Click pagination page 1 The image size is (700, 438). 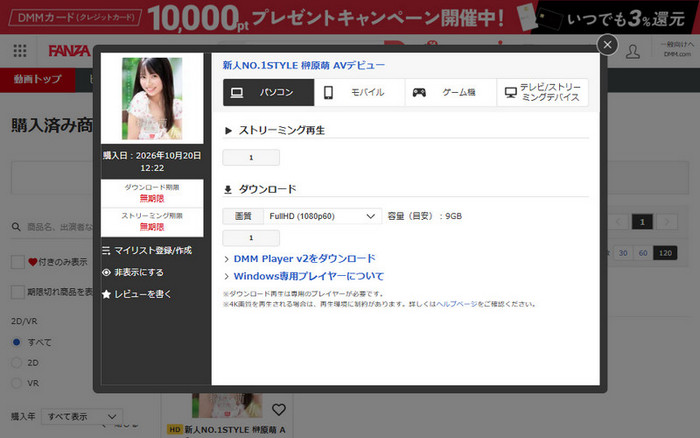[x=642, y=222]
